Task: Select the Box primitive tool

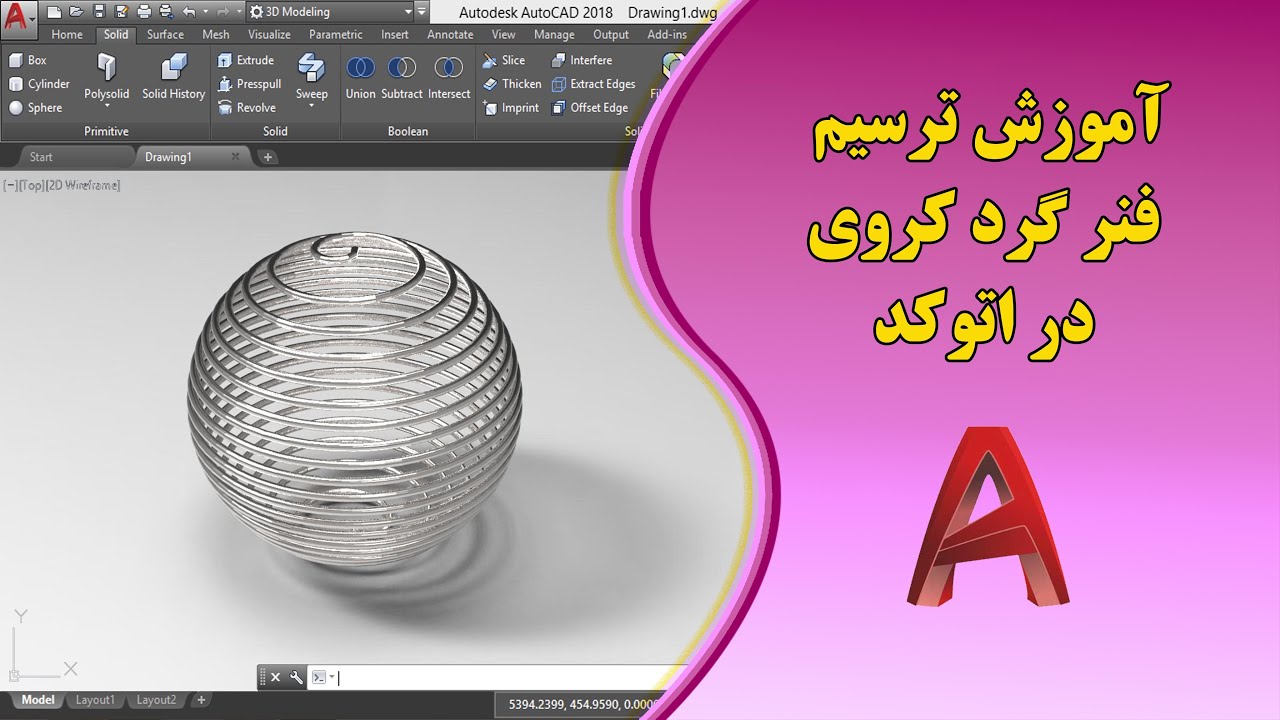Action: 28,60
